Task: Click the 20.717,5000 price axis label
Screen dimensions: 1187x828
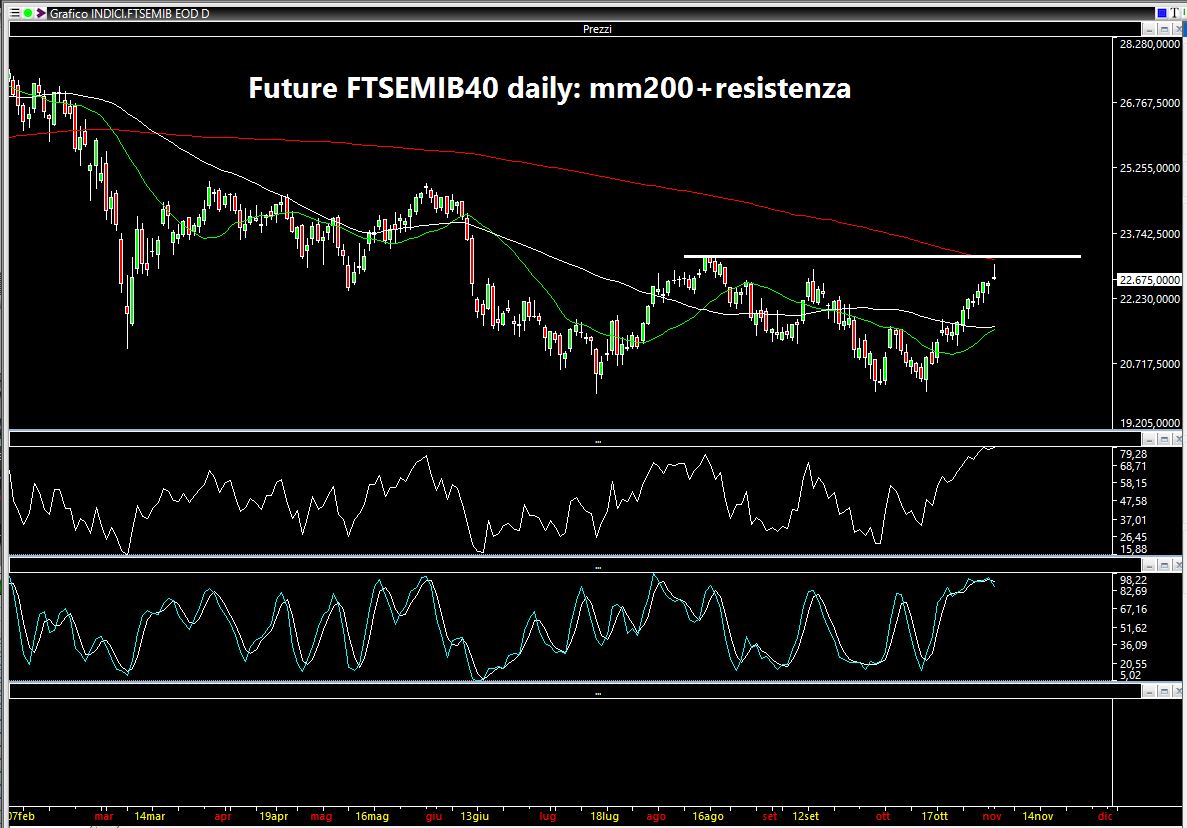Action: pos(1150,364)
